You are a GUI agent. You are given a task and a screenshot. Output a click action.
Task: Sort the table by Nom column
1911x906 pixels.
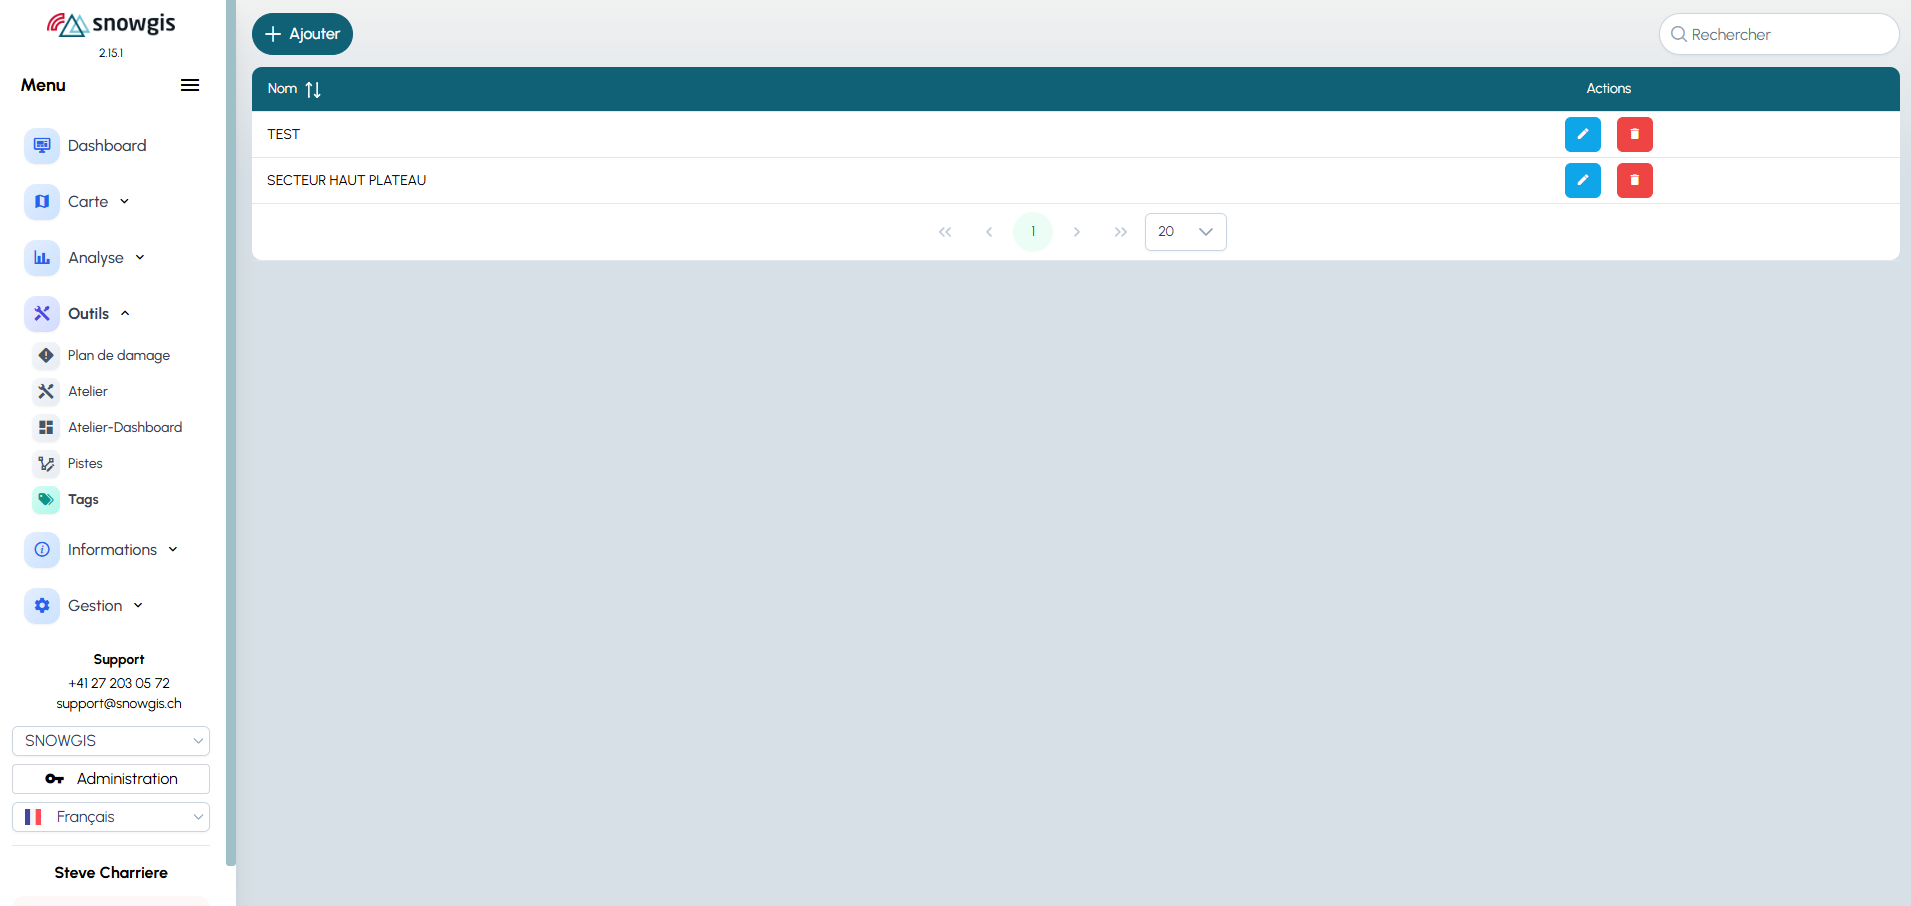[x=312, y=89]
